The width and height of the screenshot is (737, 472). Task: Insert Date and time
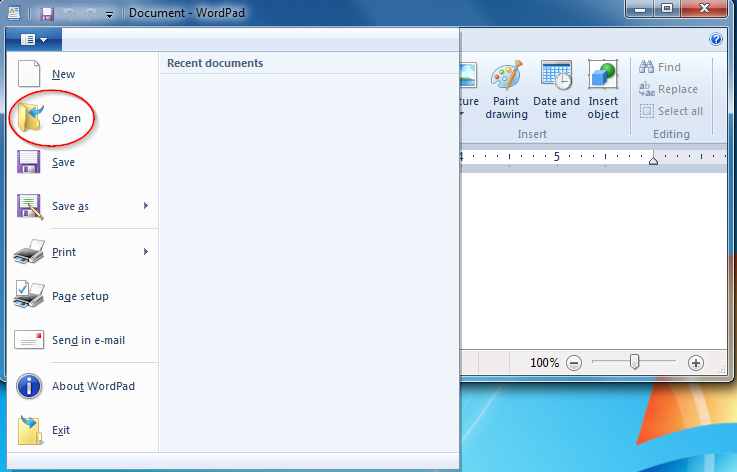556,90
